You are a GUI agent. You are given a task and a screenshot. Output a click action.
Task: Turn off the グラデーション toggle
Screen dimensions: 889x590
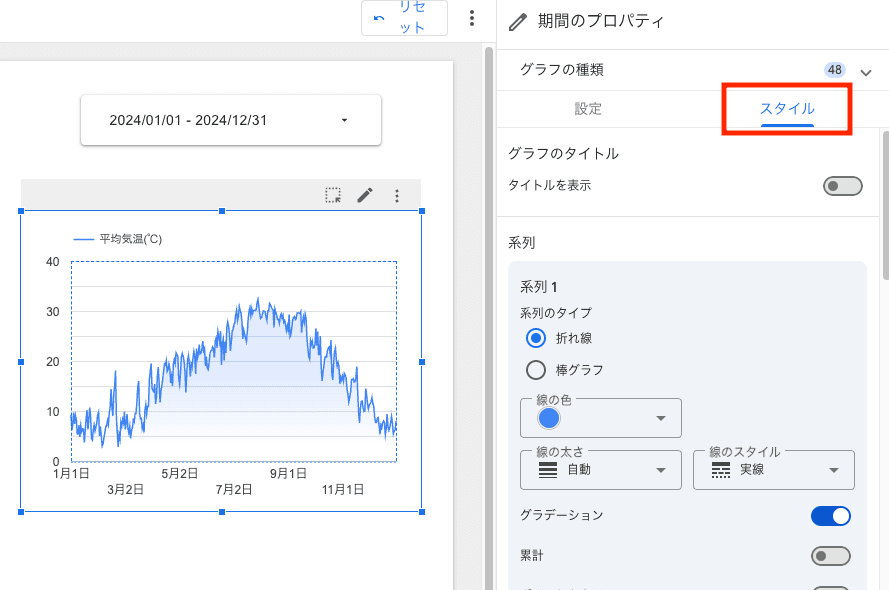(x=830, y=516)
